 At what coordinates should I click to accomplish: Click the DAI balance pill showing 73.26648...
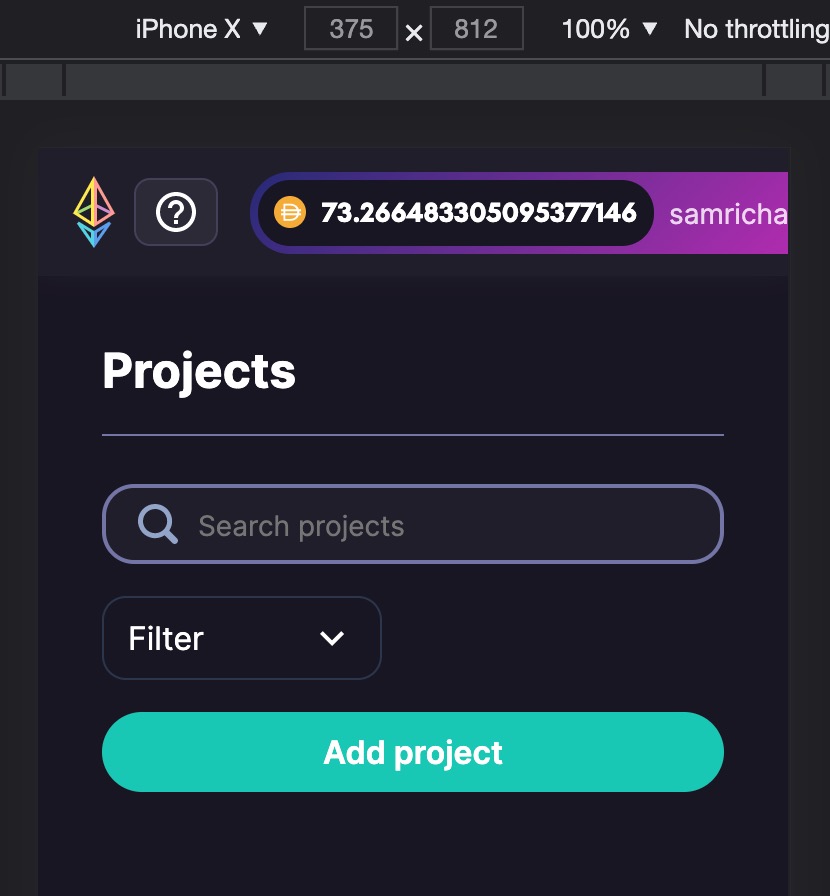coord(455,212)
